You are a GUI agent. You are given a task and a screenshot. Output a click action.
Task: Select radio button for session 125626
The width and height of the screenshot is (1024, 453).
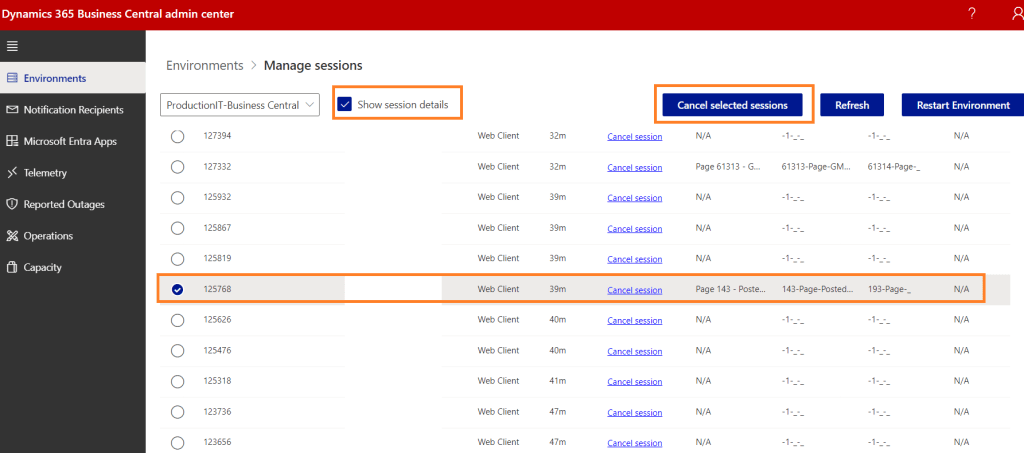coord(177,320)
